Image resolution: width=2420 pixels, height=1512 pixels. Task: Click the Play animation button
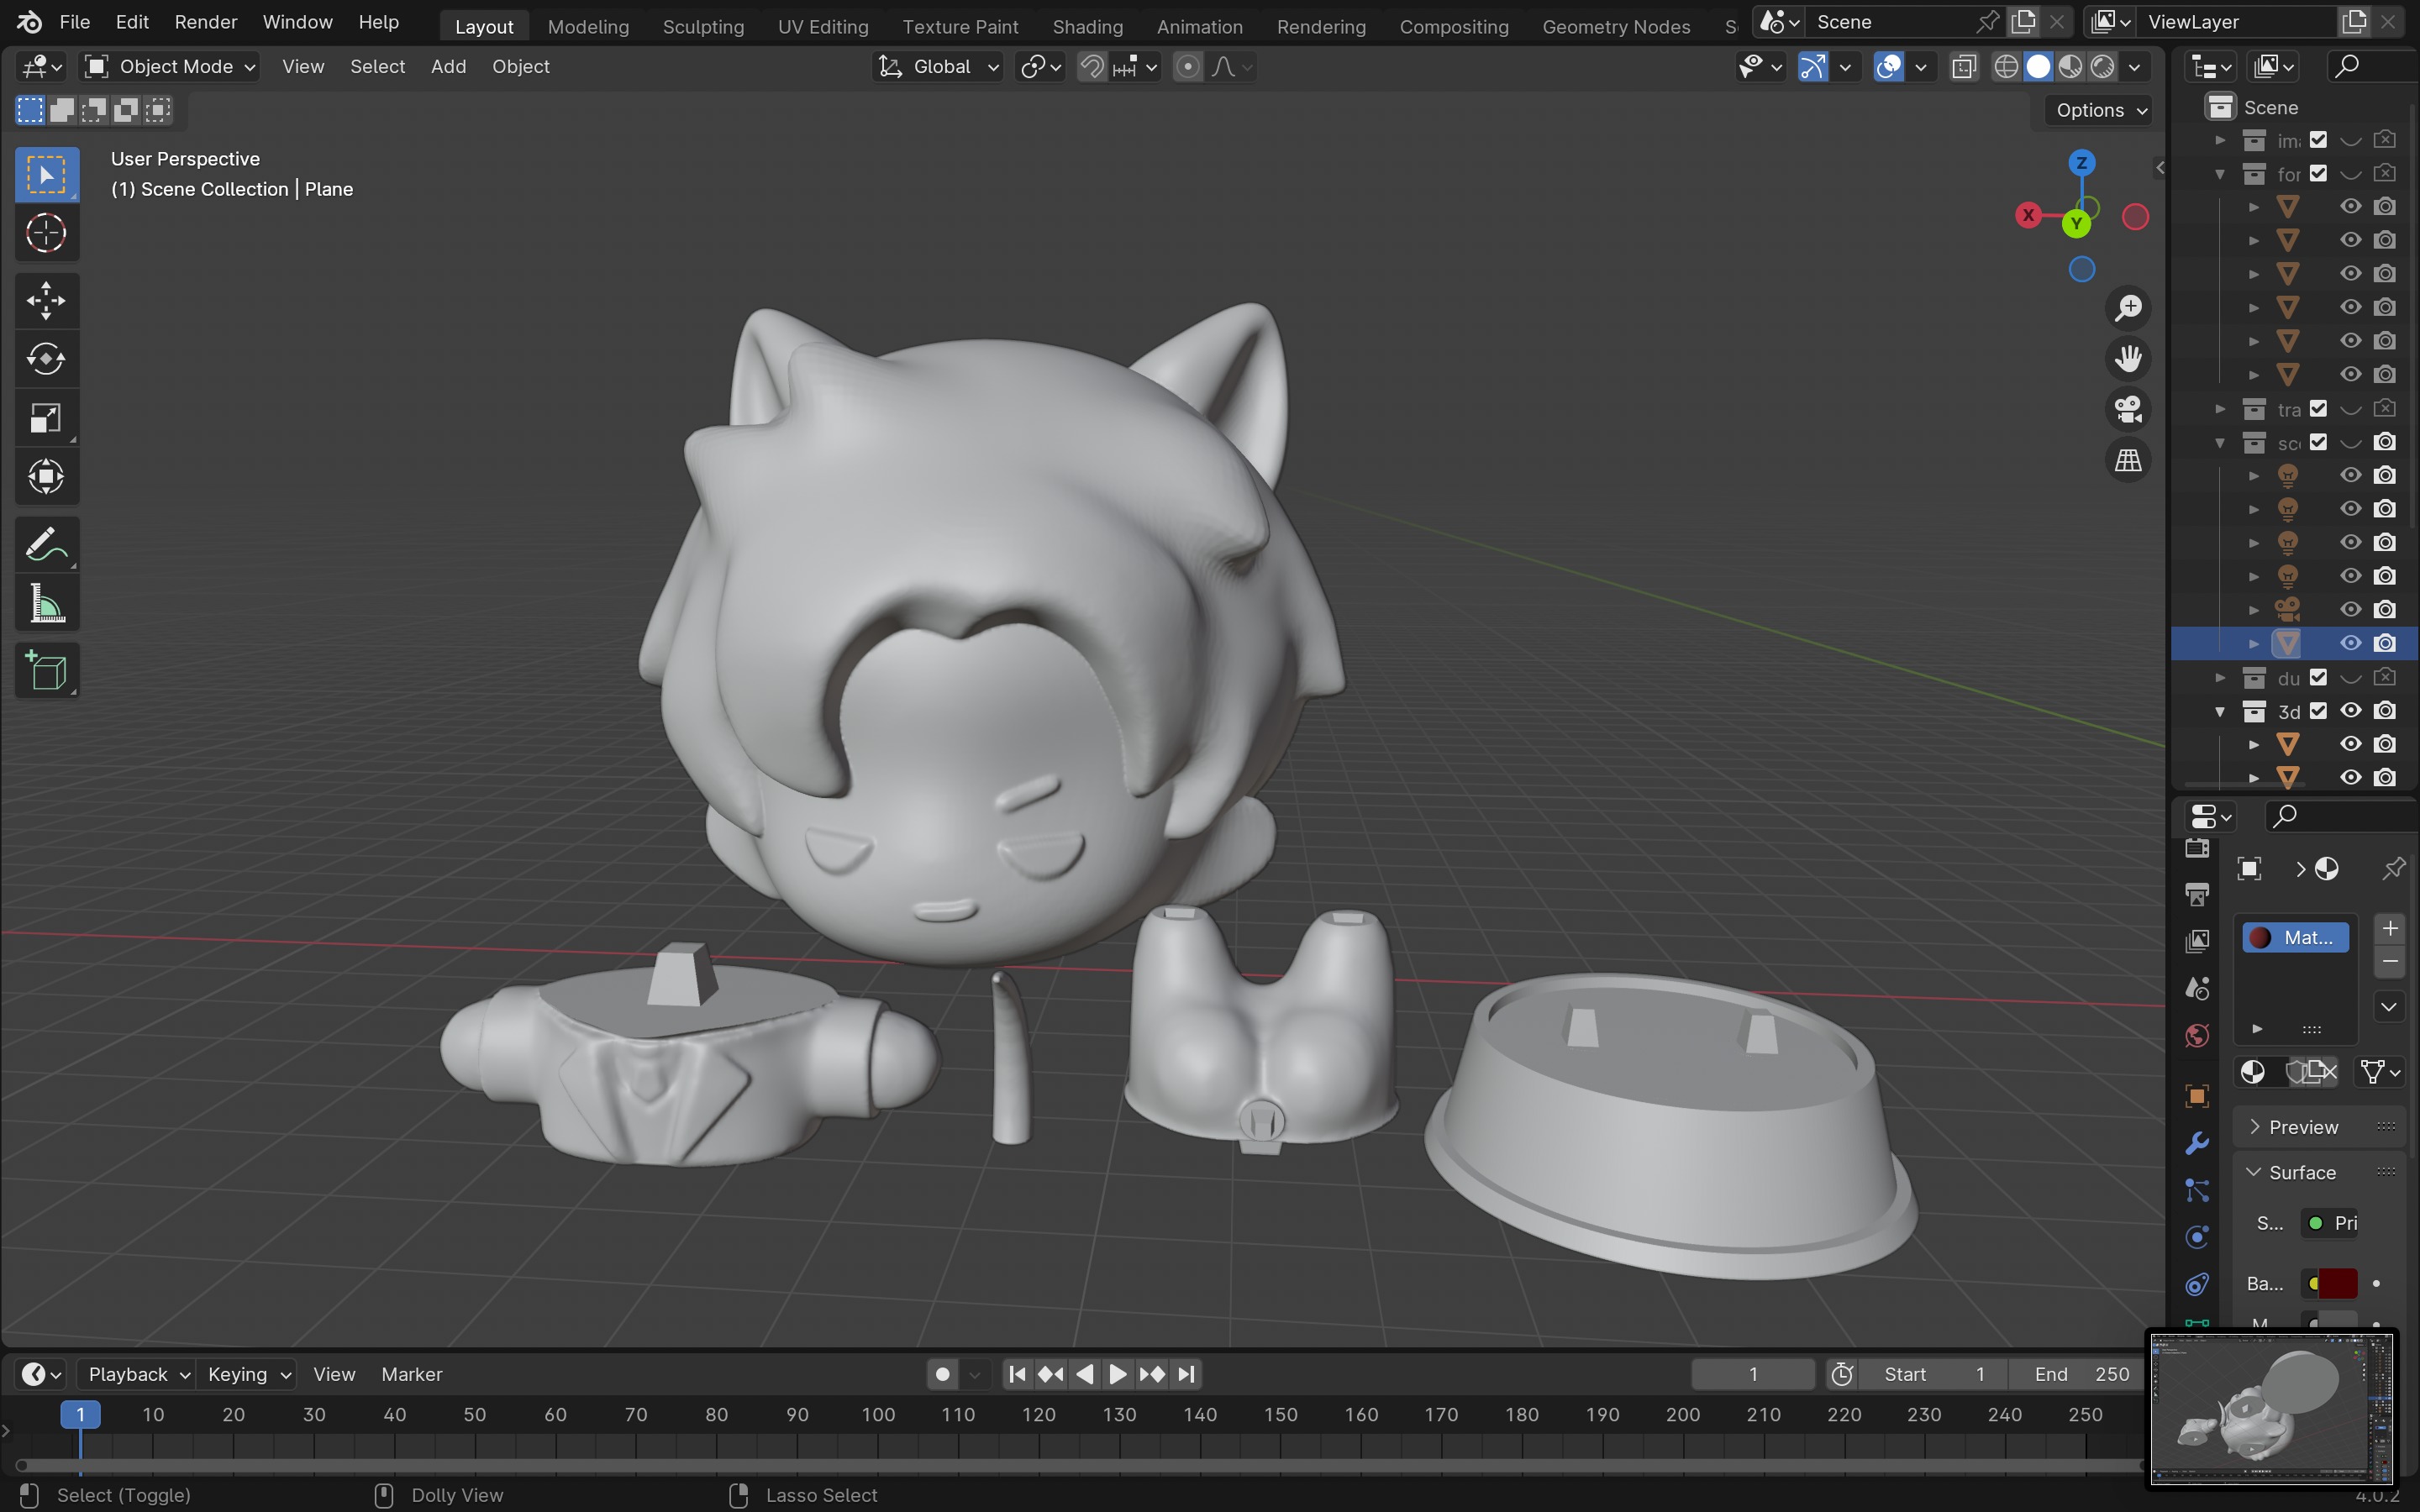point(1118,1374)
